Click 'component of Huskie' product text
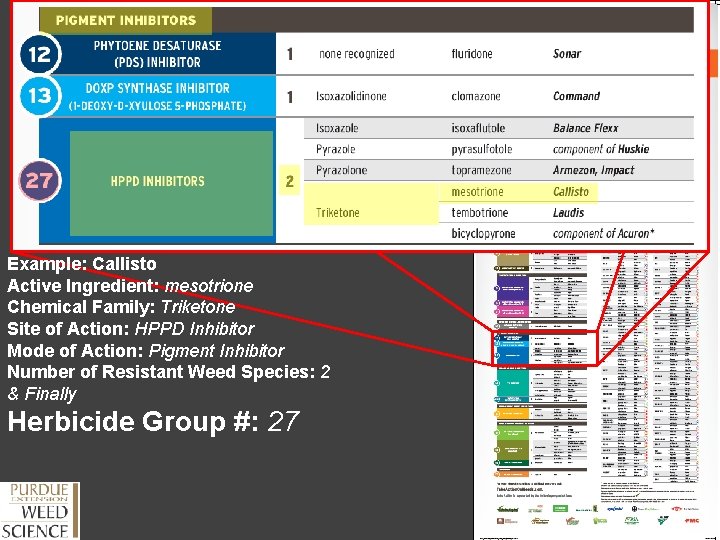The width and height of the screenshot is (720, 540). click(601, 149)
